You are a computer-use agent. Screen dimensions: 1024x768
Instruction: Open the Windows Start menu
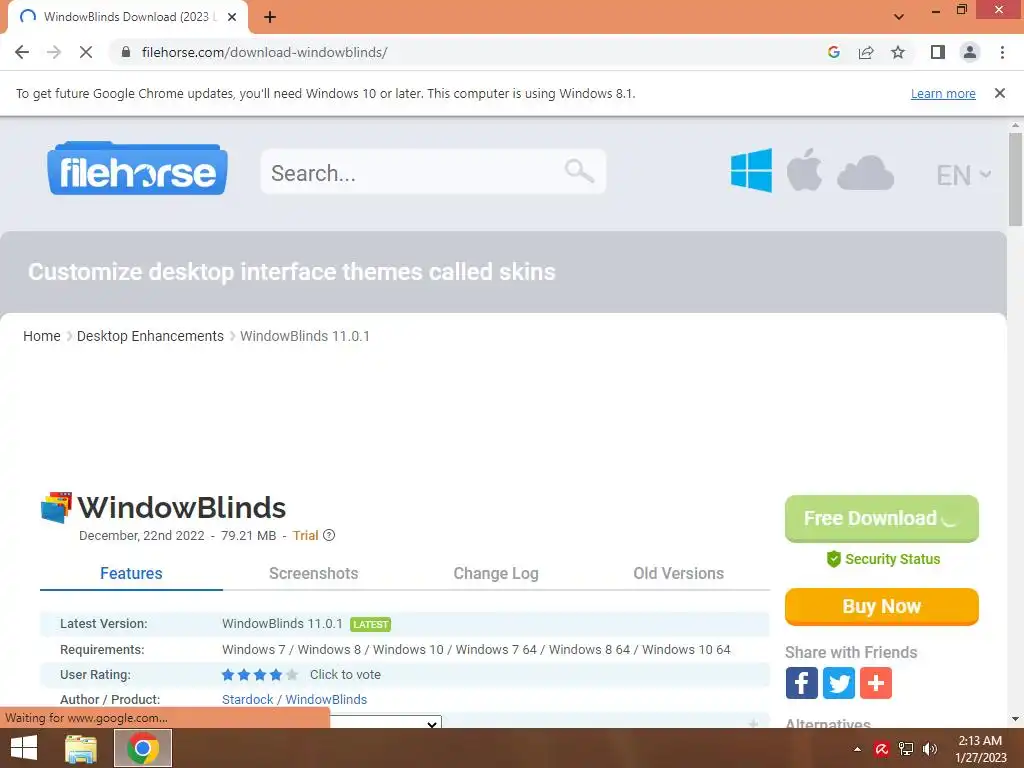coord(24,748)
